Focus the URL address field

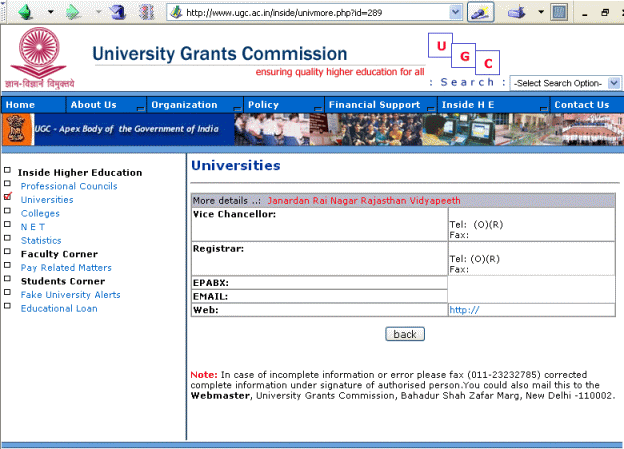[315, 13]
